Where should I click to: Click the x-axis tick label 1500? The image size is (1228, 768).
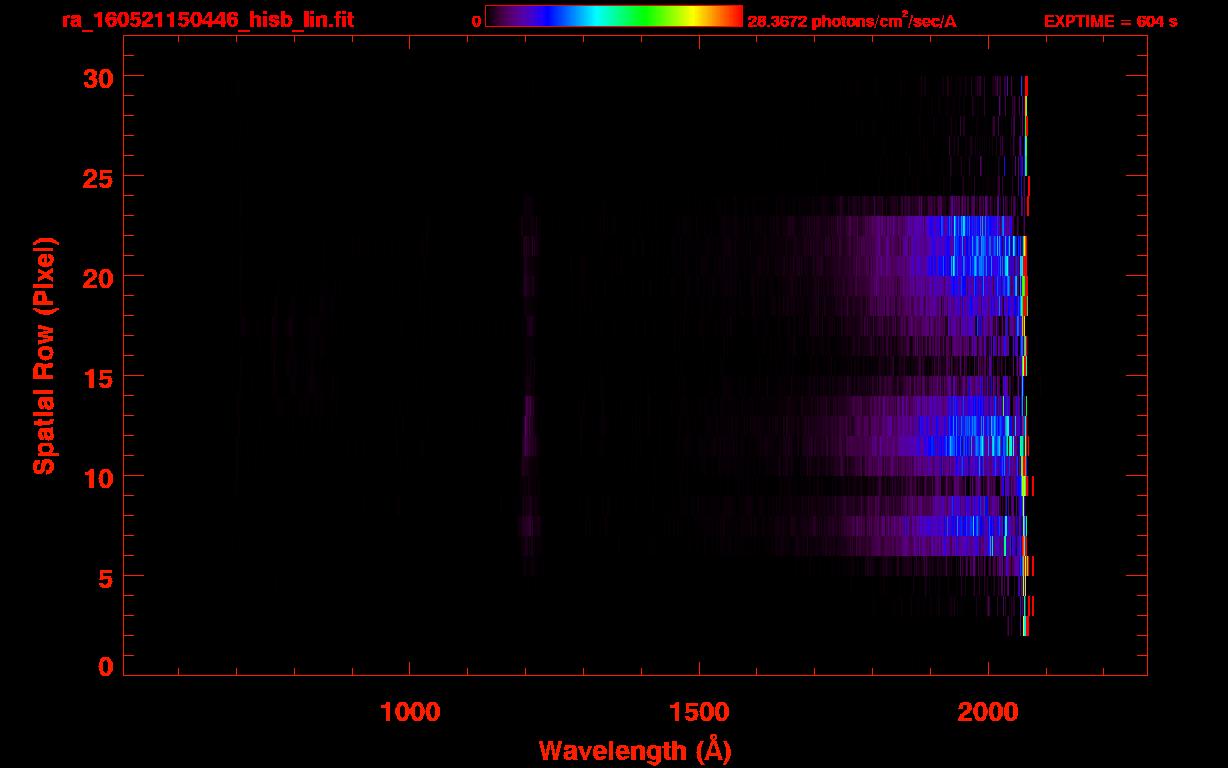699,711
